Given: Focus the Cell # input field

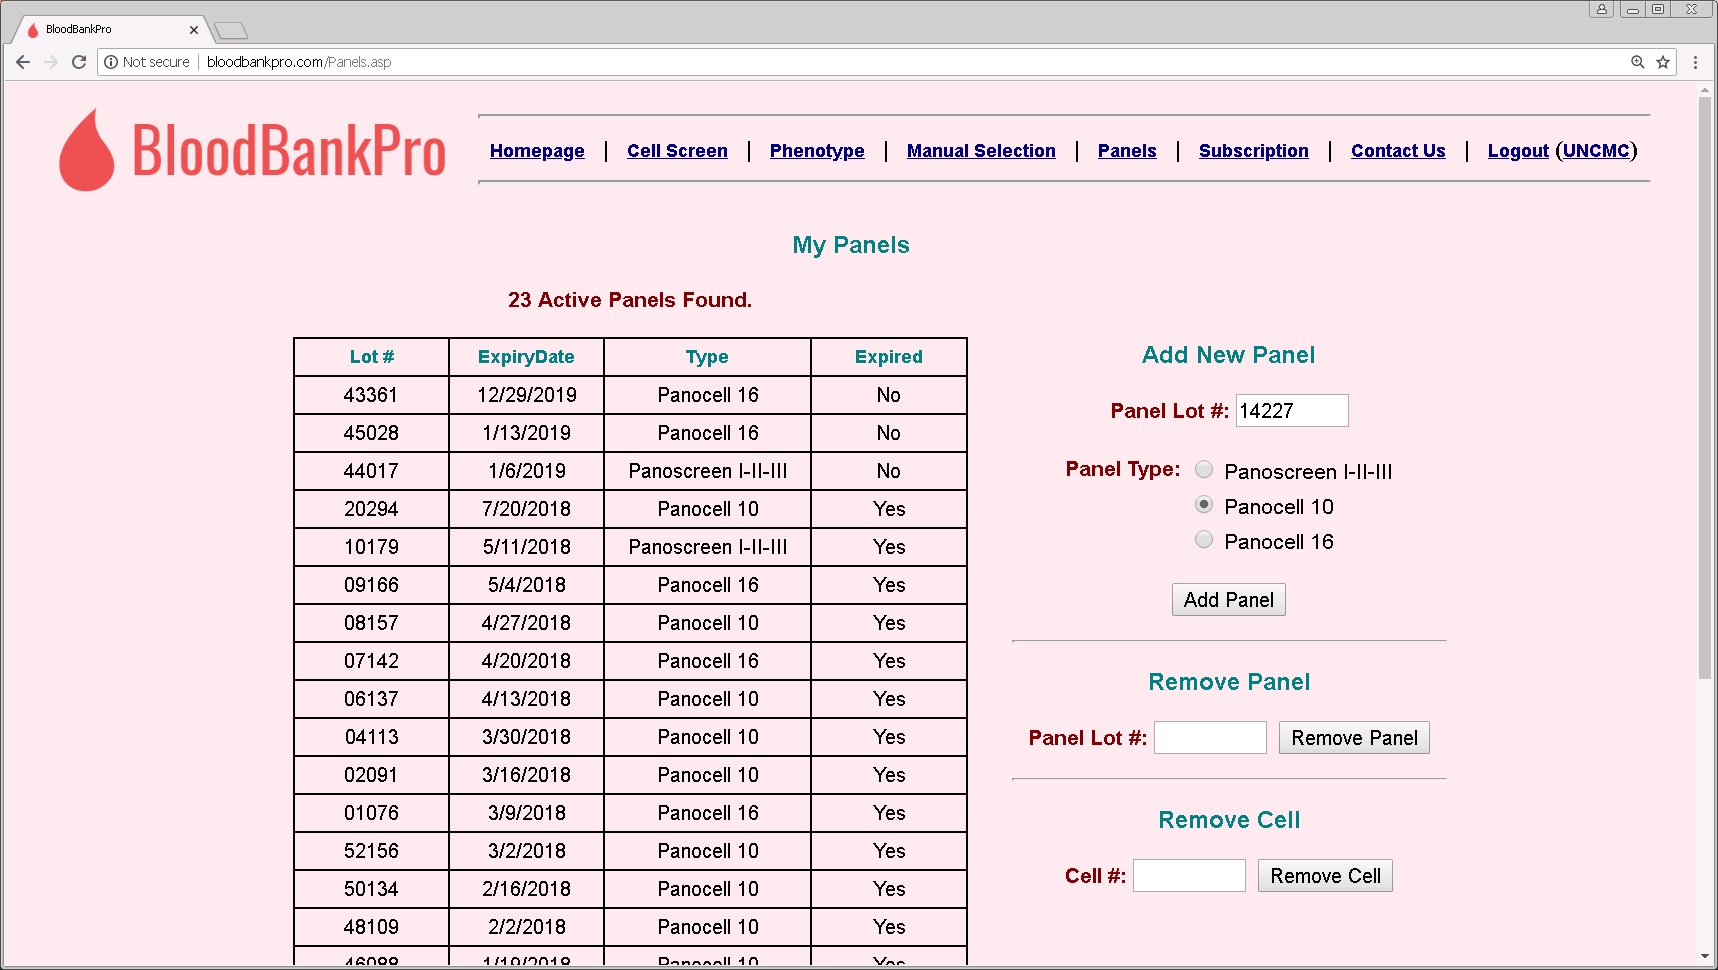Looking at the screenshot, I should [1189, 876].
